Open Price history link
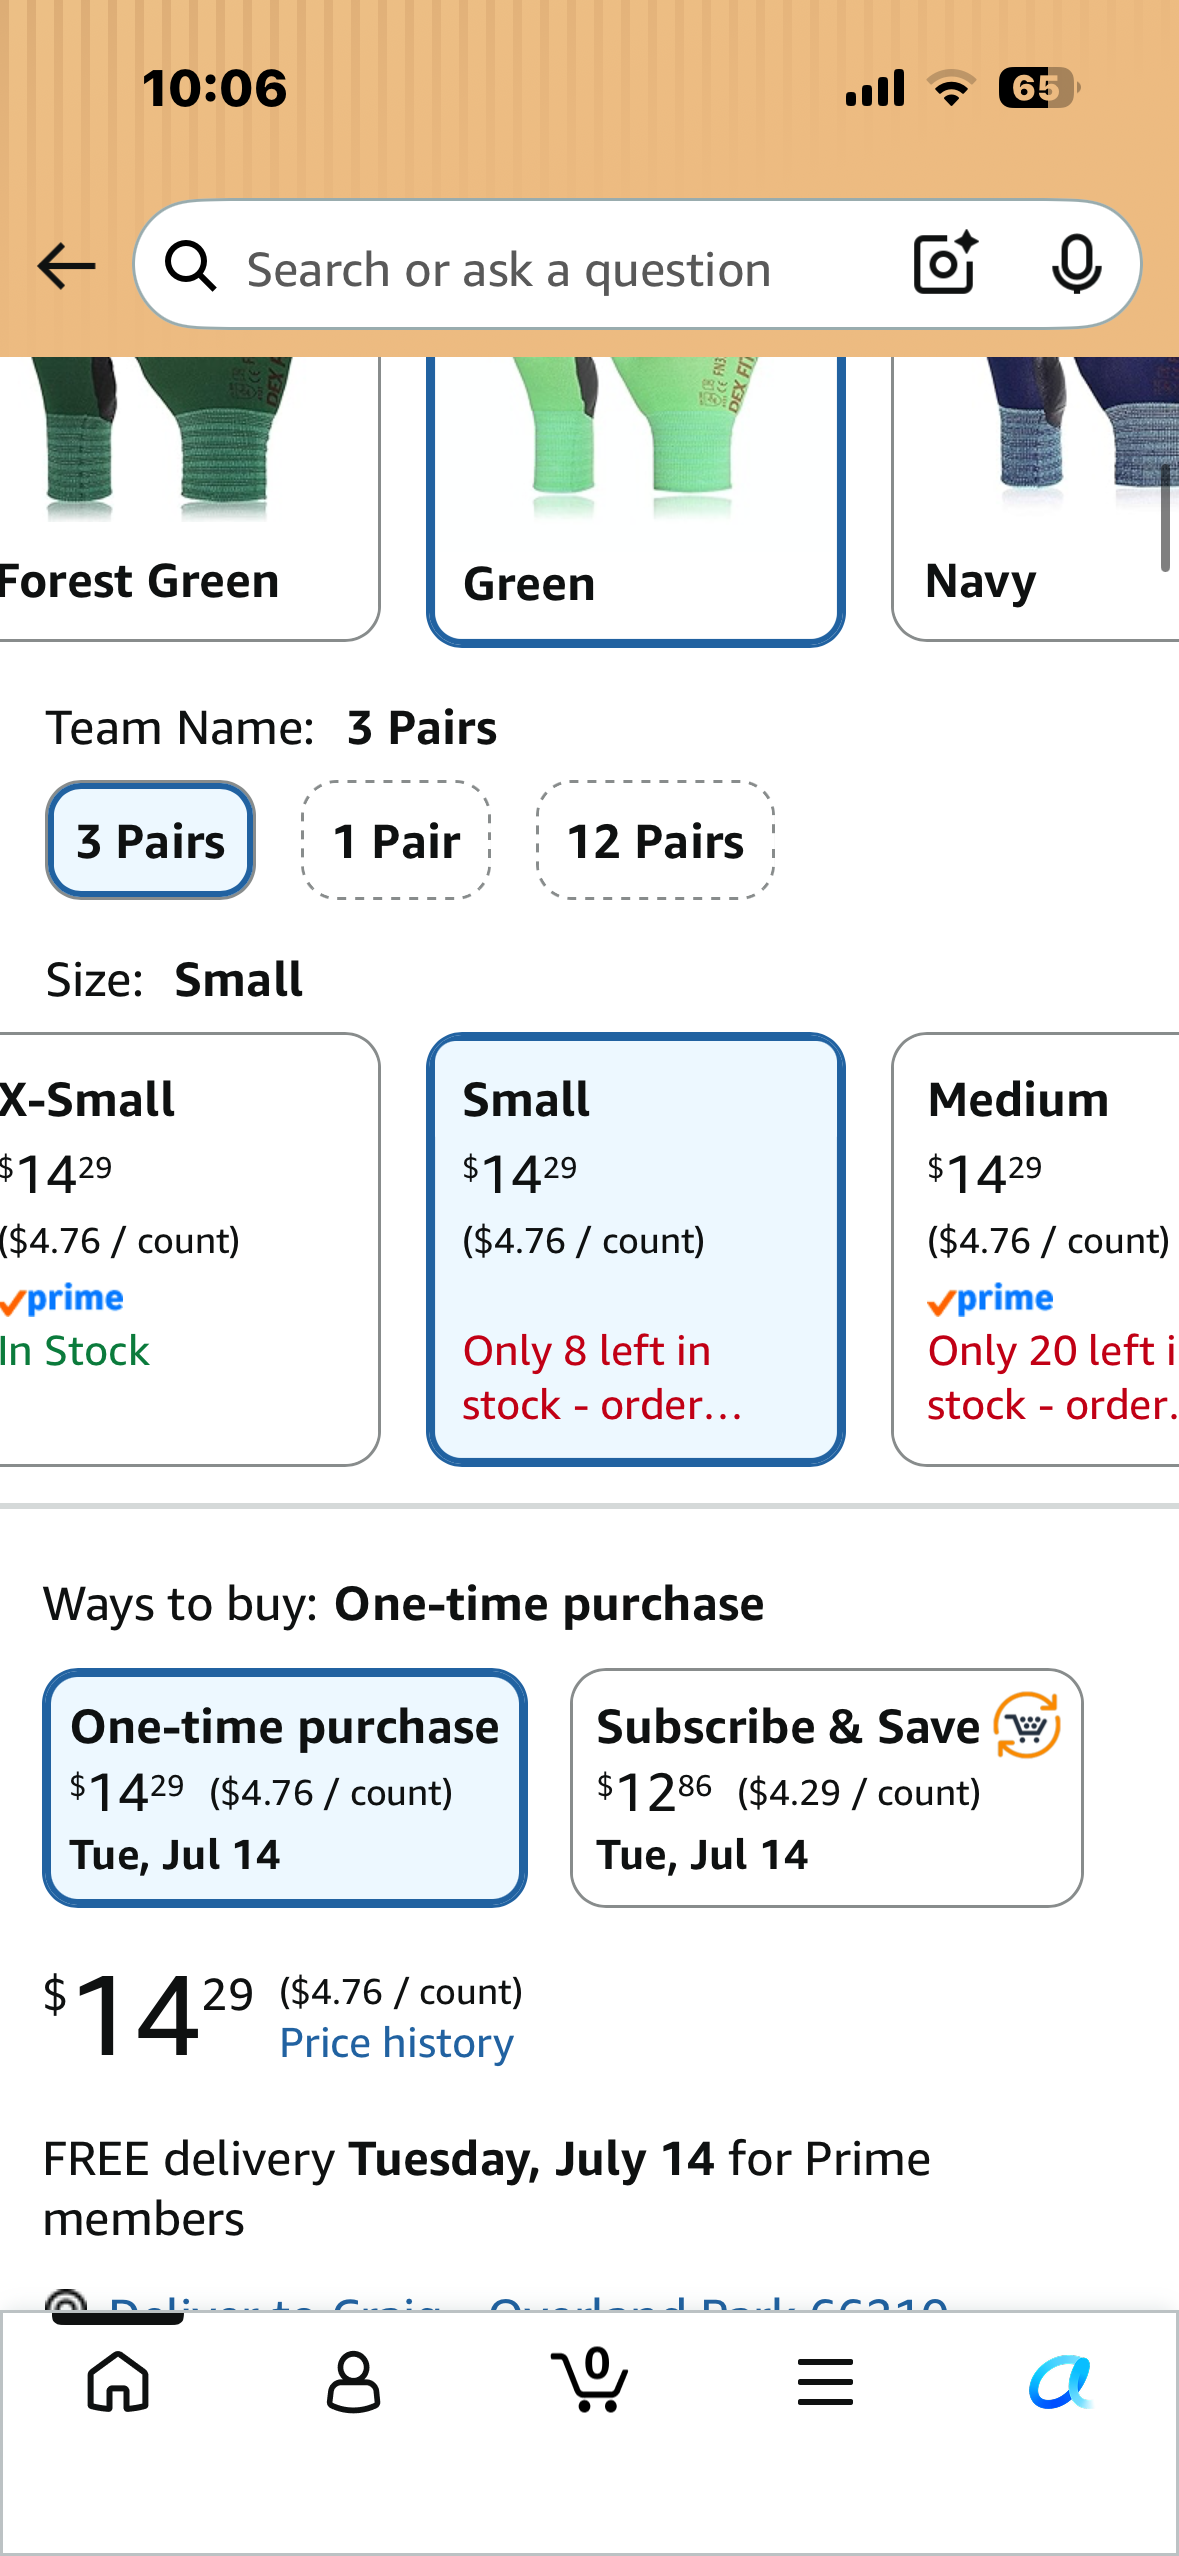Screen dimensions: 1179x2556 [x=396, y=2043]
